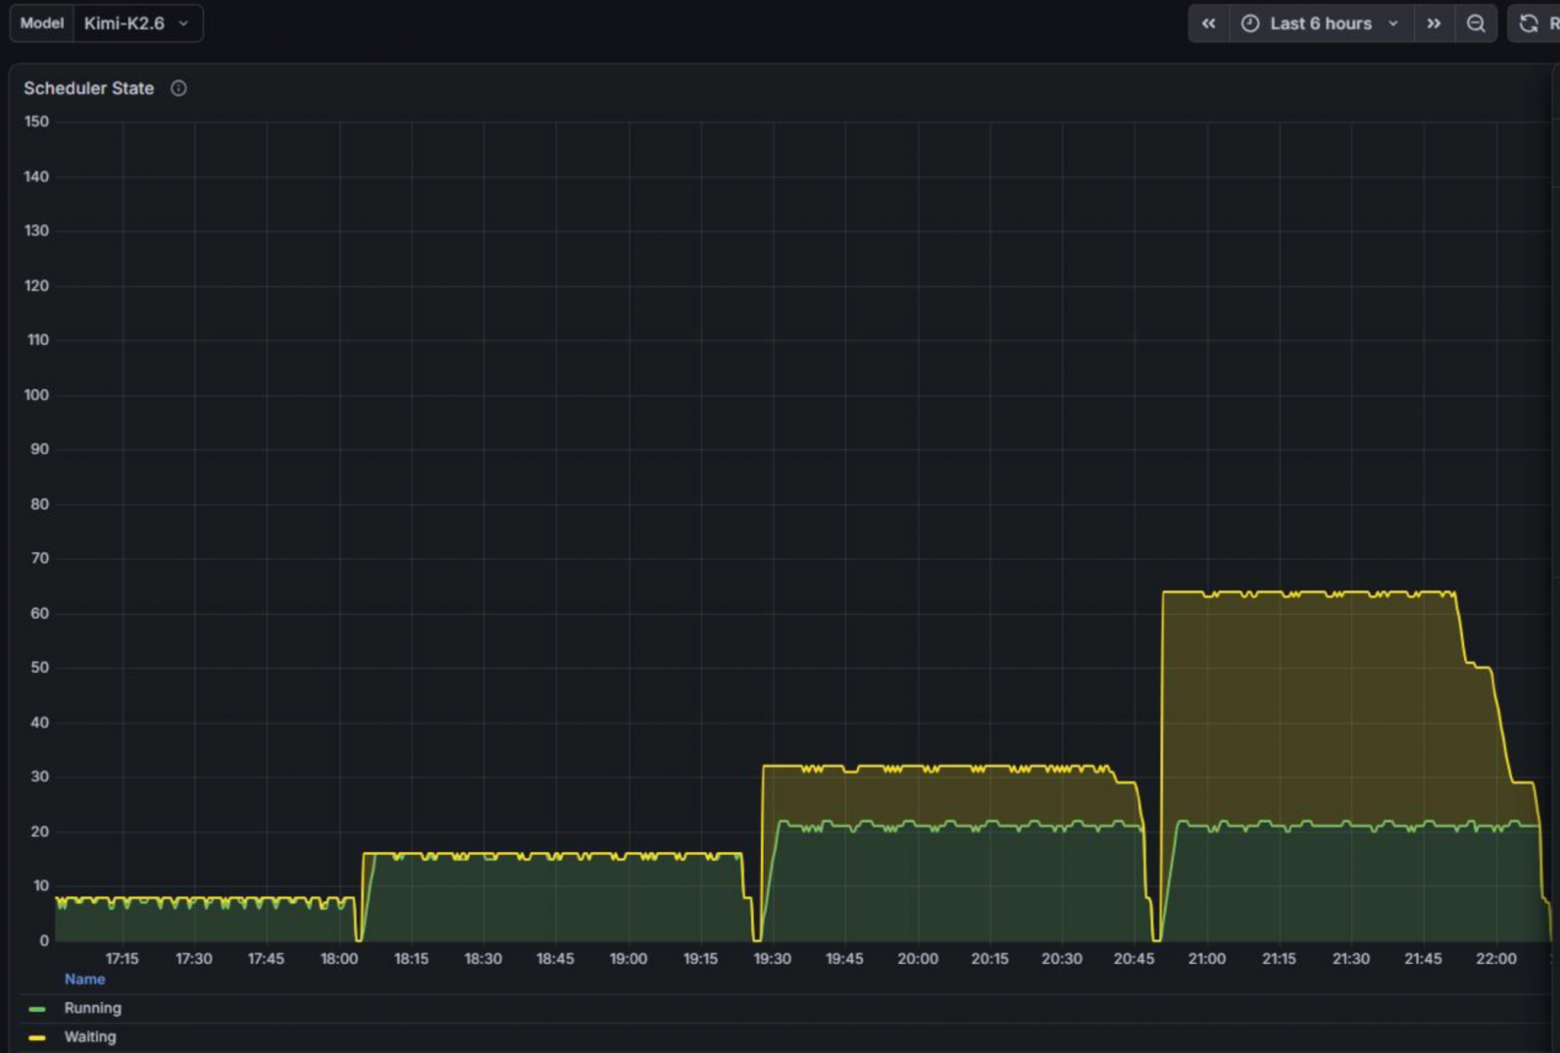Shift time range forward with double-right arrows
The height and width of the screenshot is (1053, 1560).
pos(1434,24)
